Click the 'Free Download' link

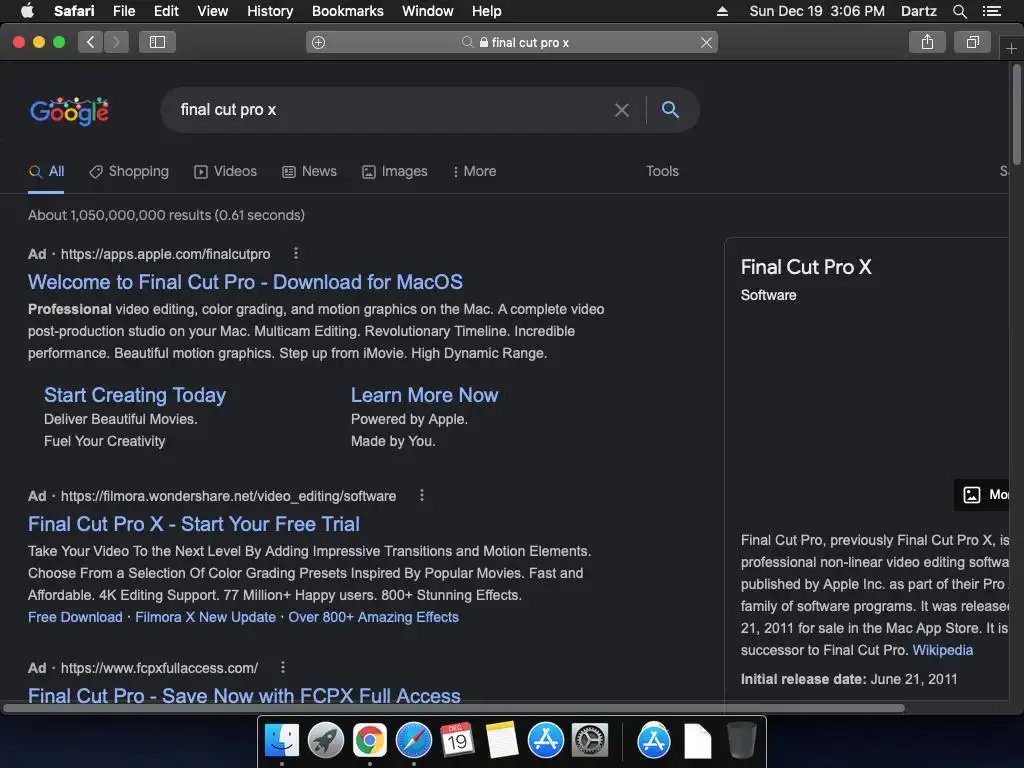(x=75, y=617)
